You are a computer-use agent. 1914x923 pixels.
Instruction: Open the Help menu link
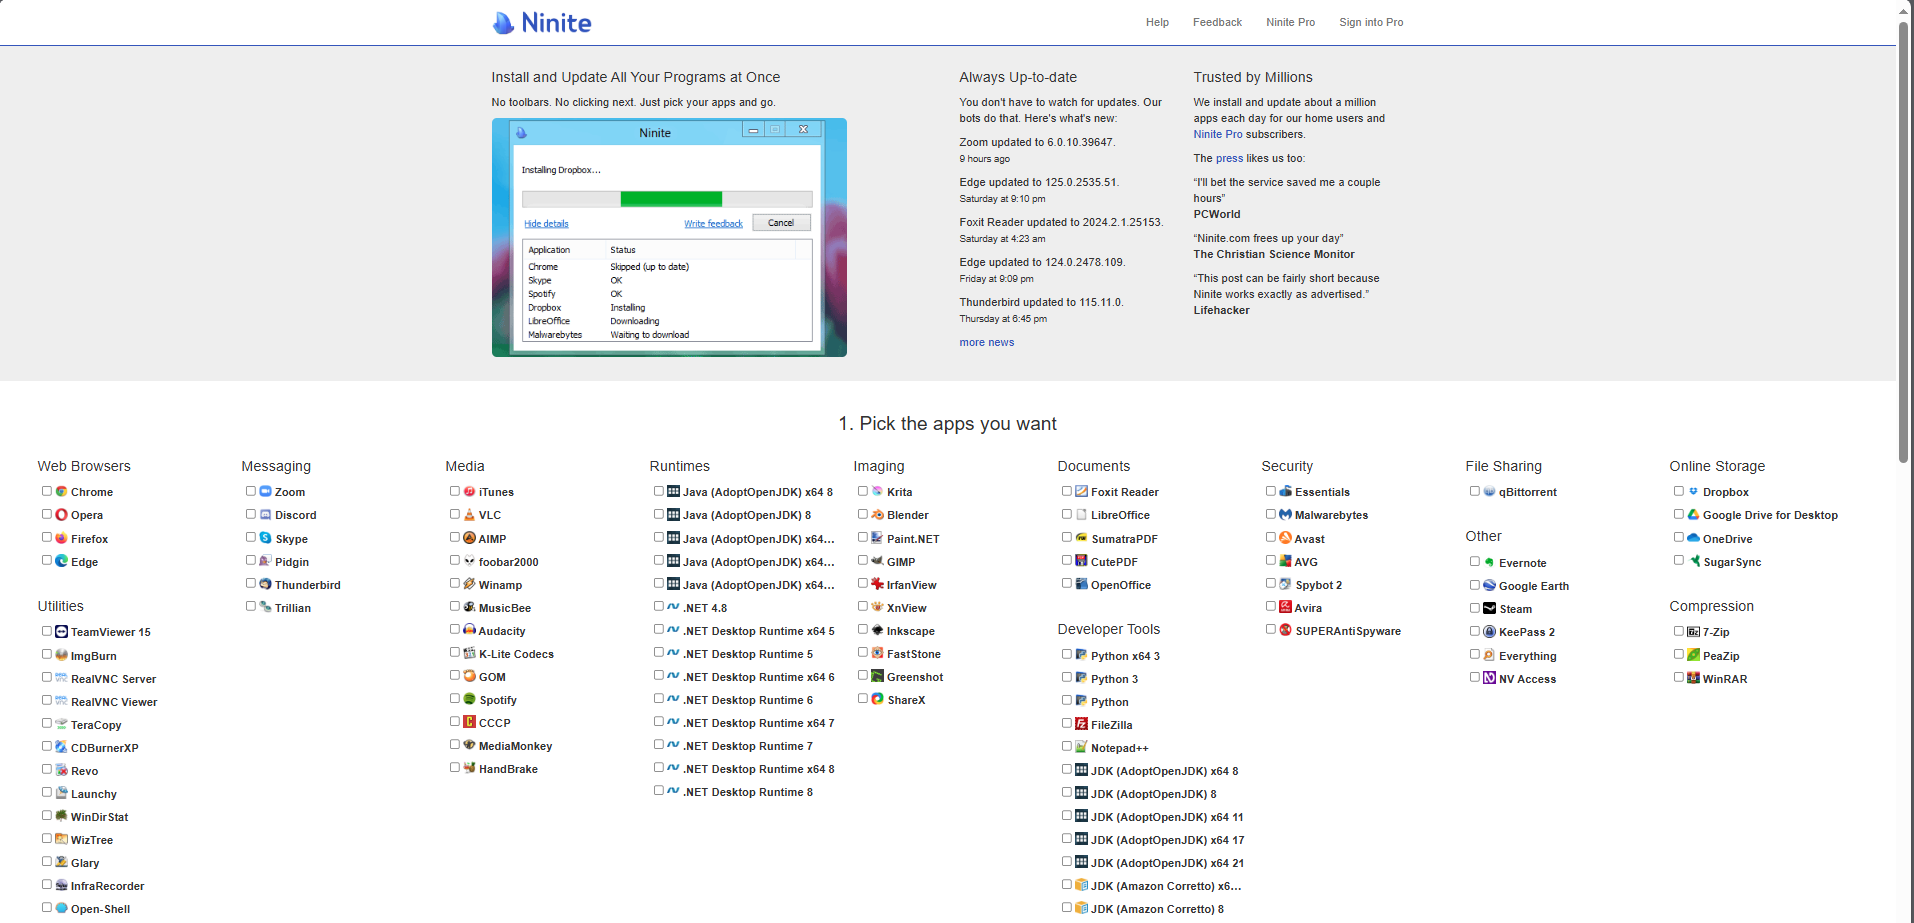1157,22
